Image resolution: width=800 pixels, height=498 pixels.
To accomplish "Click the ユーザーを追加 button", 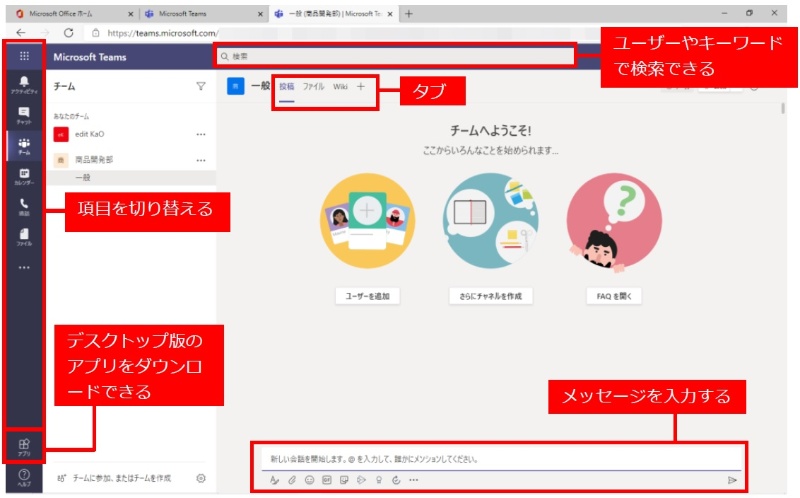I will tap(366, 296).
